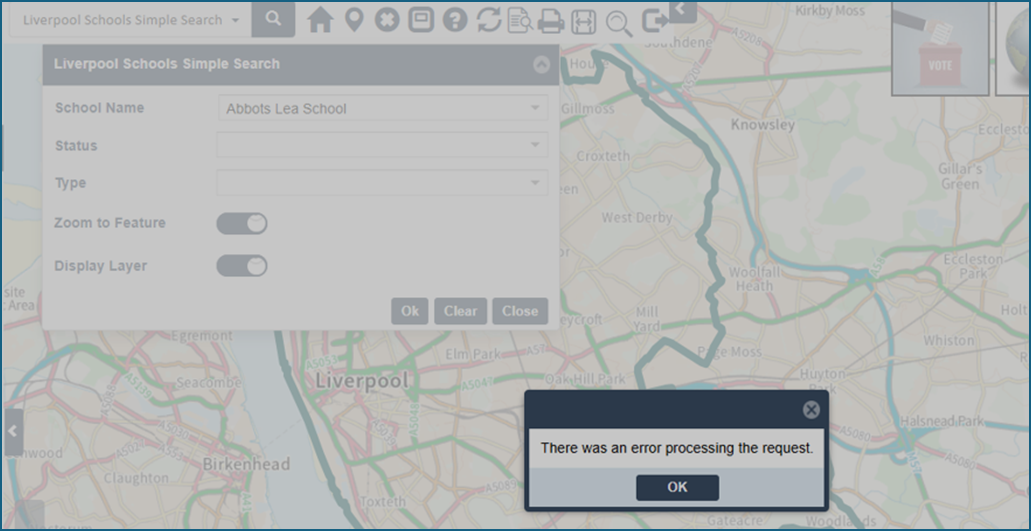Open the Status dropdown
The width and height of the screenshot is (1031, 531).
pos(383,145)
